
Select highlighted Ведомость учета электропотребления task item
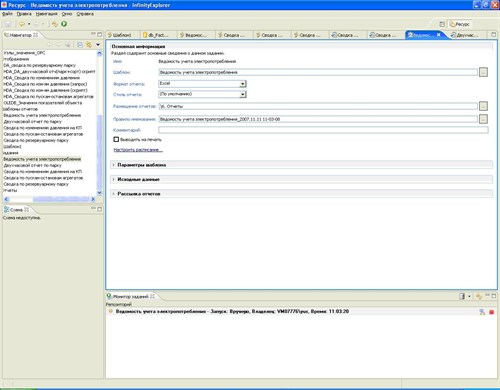[42, 159]
